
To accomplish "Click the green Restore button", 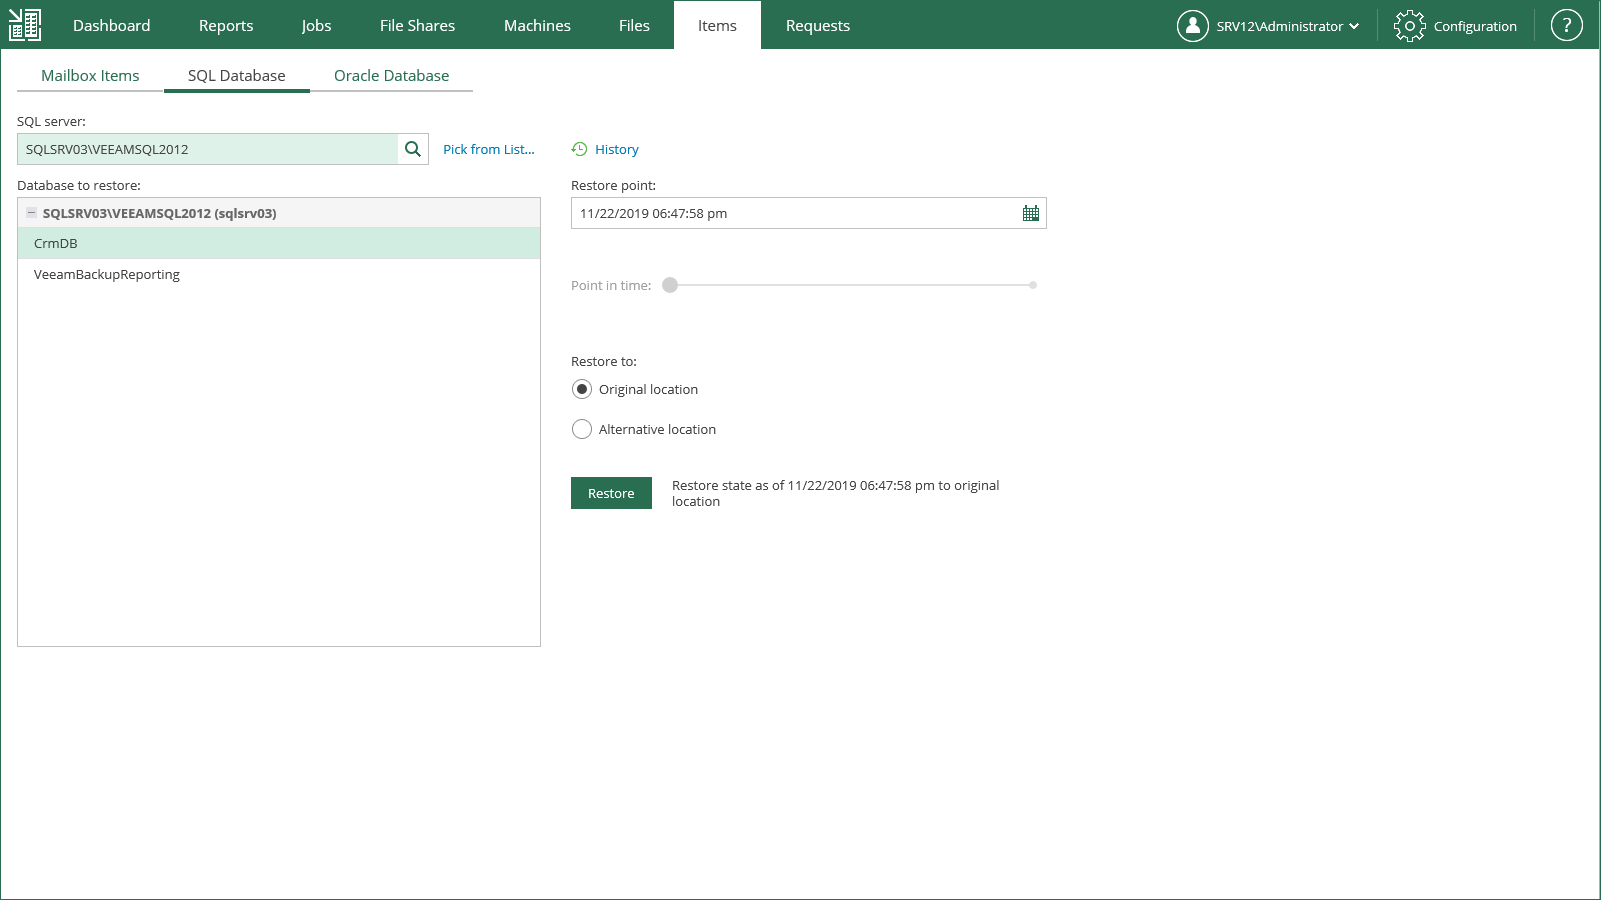I will coord(611,493).
